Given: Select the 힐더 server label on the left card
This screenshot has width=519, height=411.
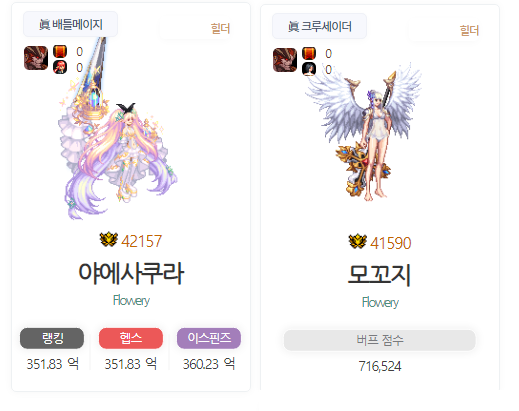Looking at the screenshot, I should click(220, 29).
